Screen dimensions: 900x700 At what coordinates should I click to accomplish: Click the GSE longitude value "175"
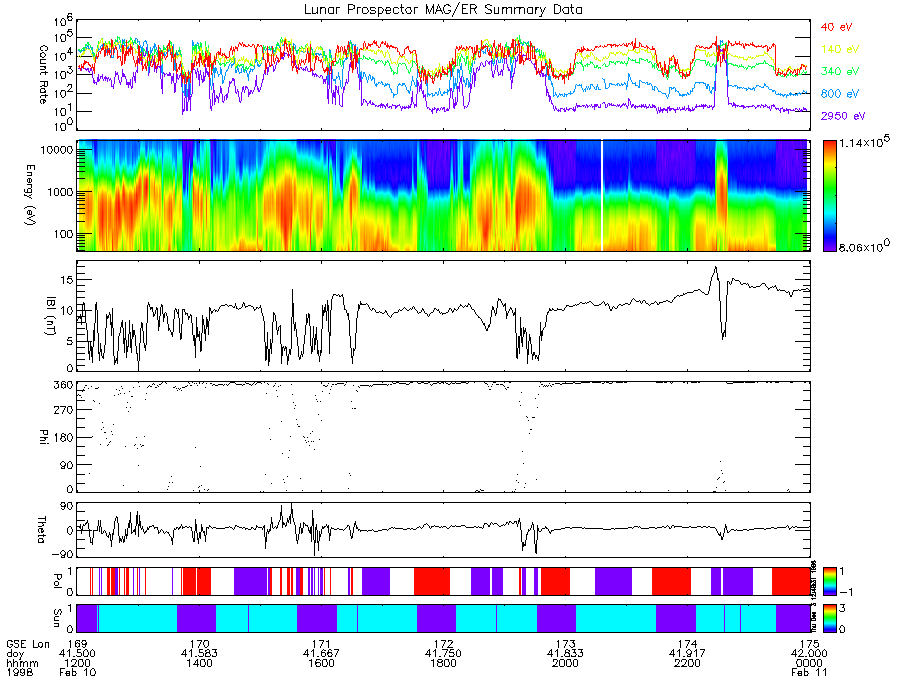(809, 644)
